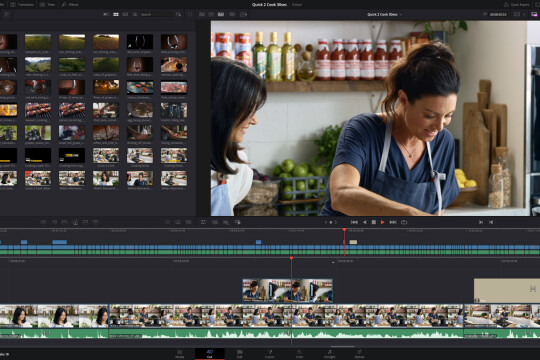Click the Fast Review icon

(x=243, y=14)
